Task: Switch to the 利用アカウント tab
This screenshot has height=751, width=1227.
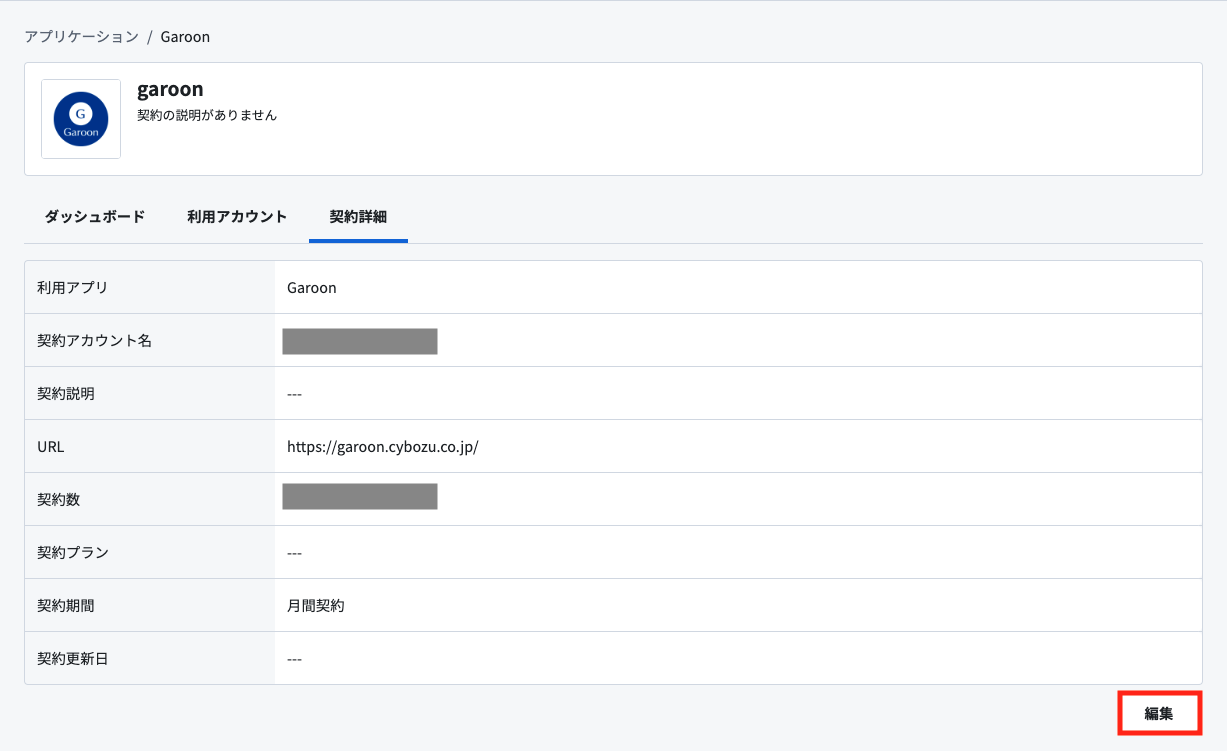Action: (237, 217)
